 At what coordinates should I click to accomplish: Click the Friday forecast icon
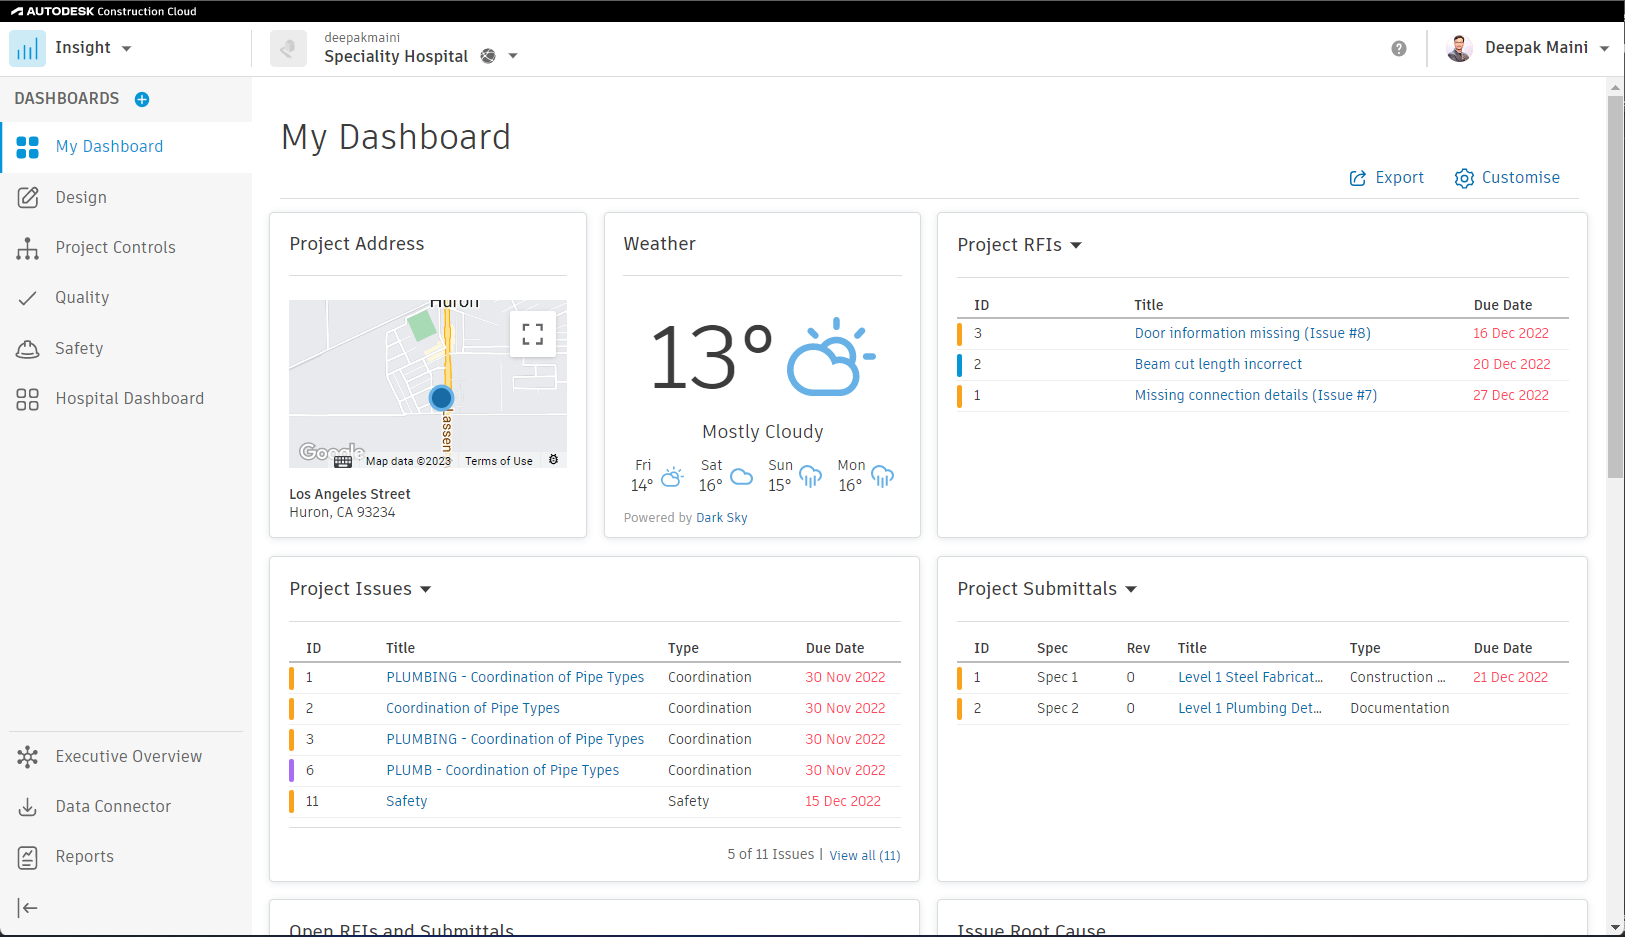coord(673,476)
